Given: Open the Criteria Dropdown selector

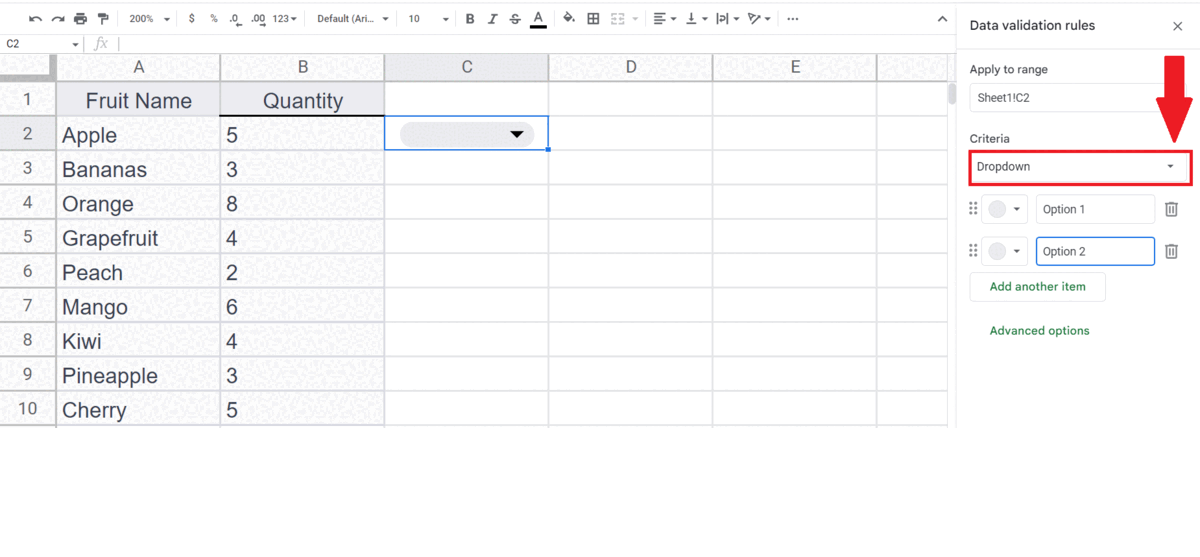Looking at the screenshot, I should coord(1079,167).
